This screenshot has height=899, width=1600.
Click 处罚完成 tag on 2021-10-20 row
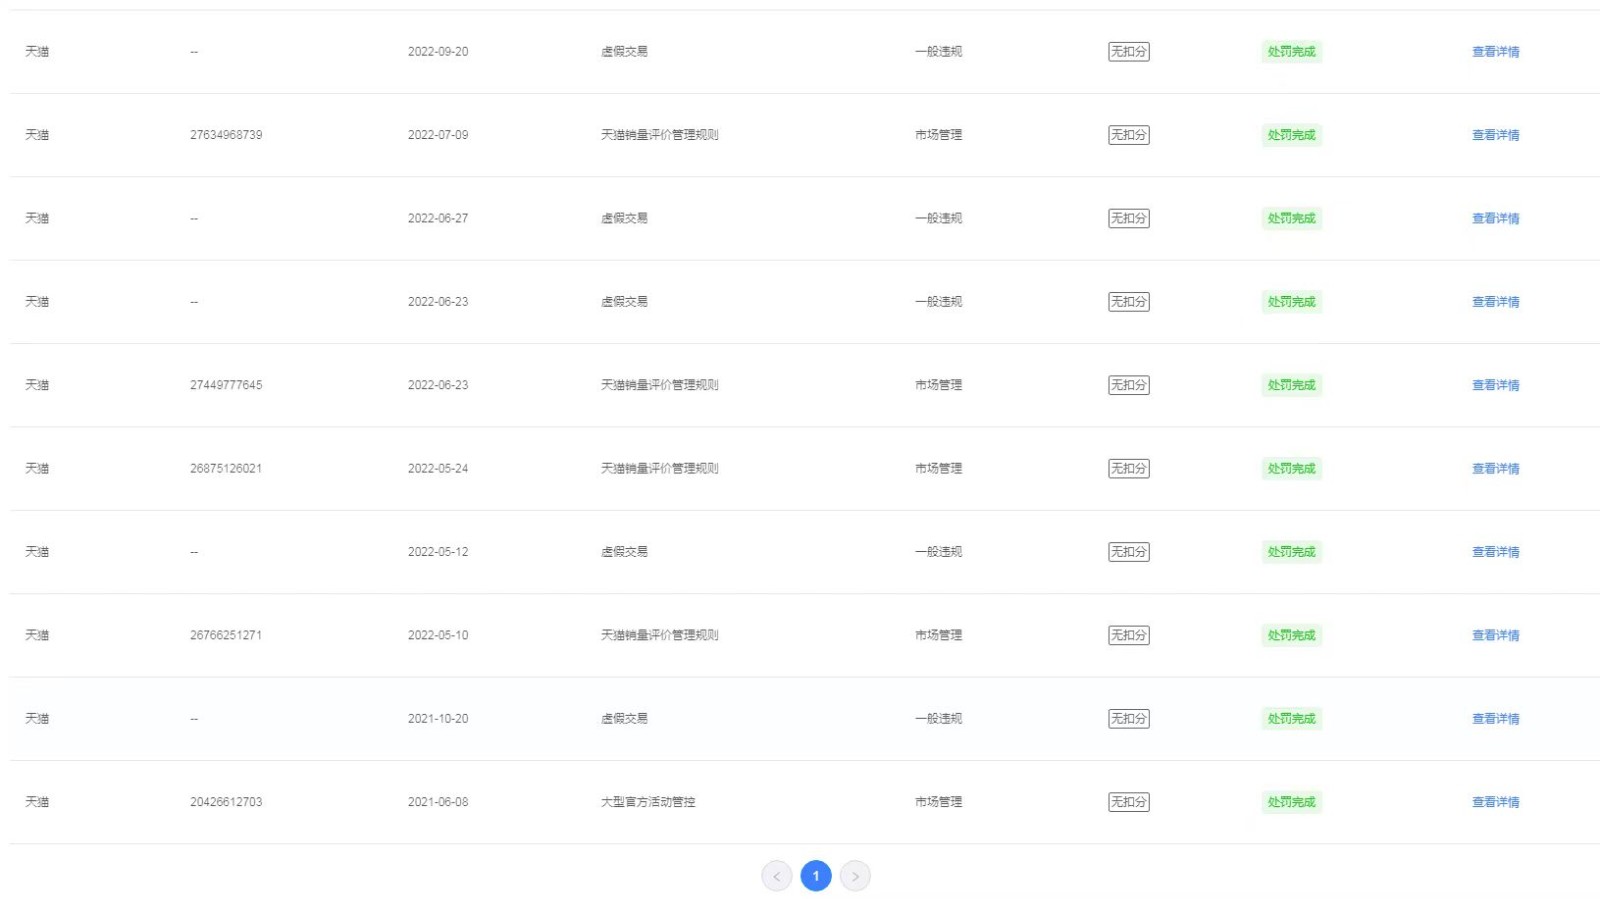tap(1291, 718)
